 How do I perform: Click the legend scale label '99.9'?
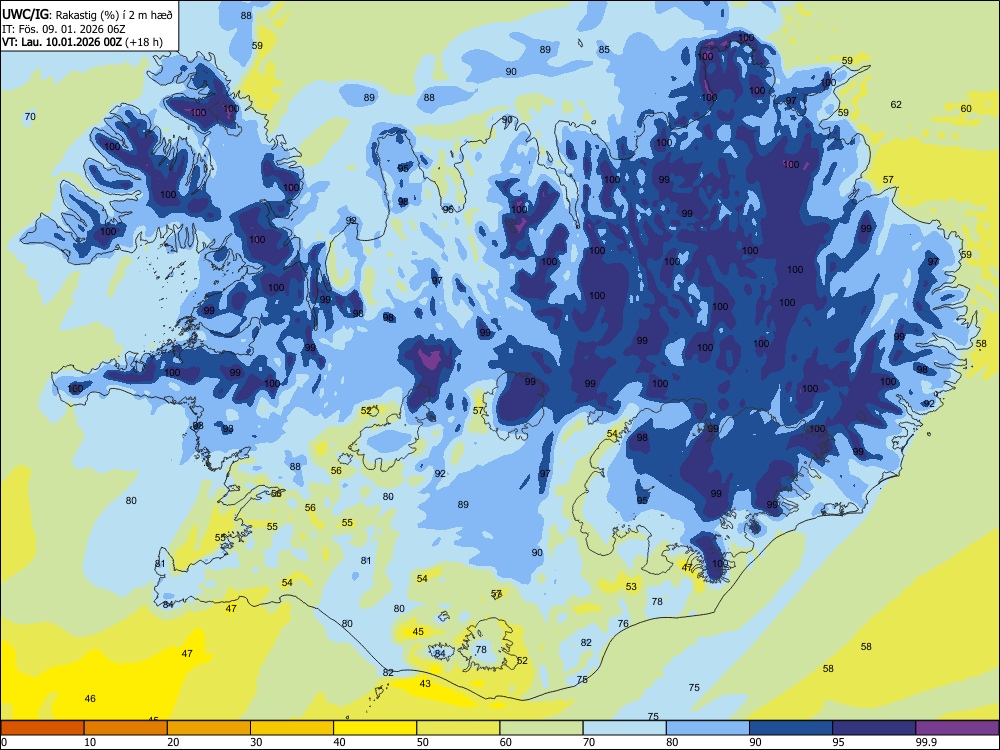[x=926, y=742]
